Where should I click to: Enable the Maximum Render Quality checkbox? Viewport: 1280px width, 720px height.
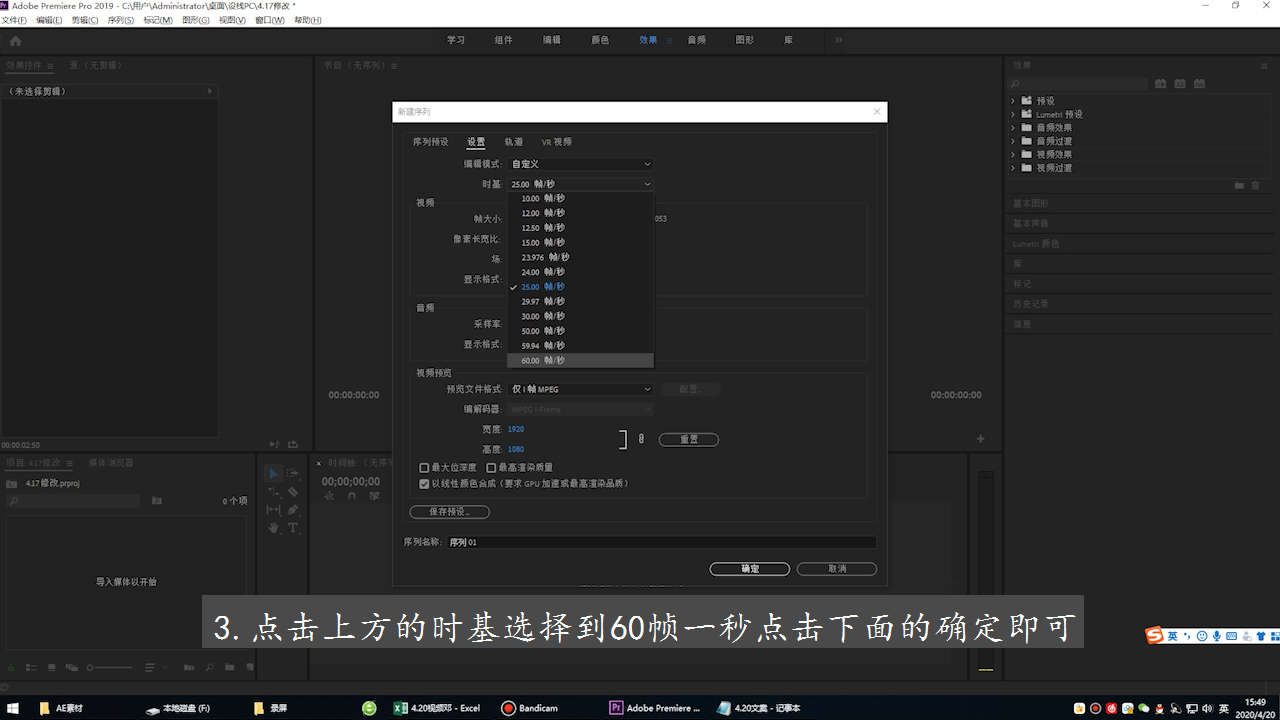[491, 467]
